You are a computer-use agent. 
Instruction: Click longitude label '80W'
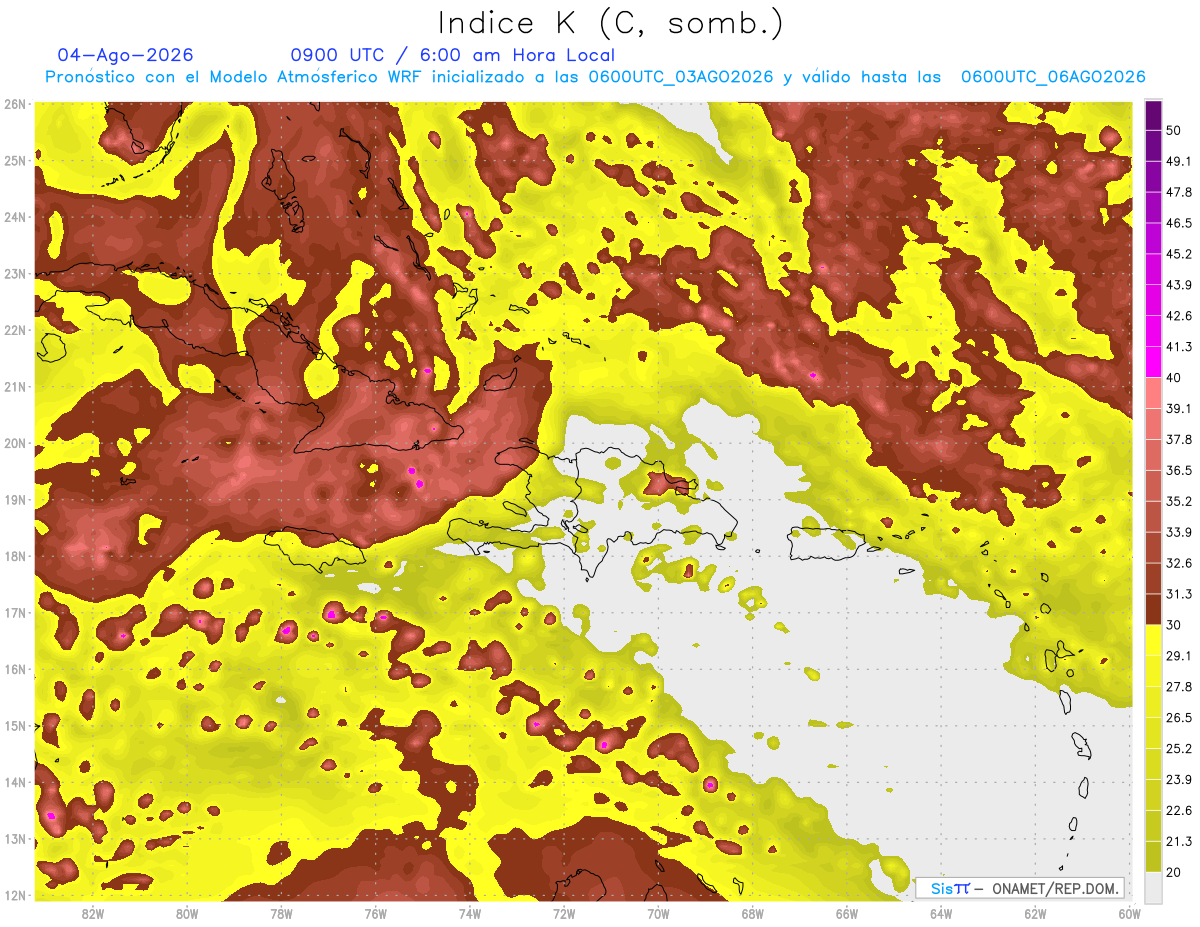[x=187, y=913]
